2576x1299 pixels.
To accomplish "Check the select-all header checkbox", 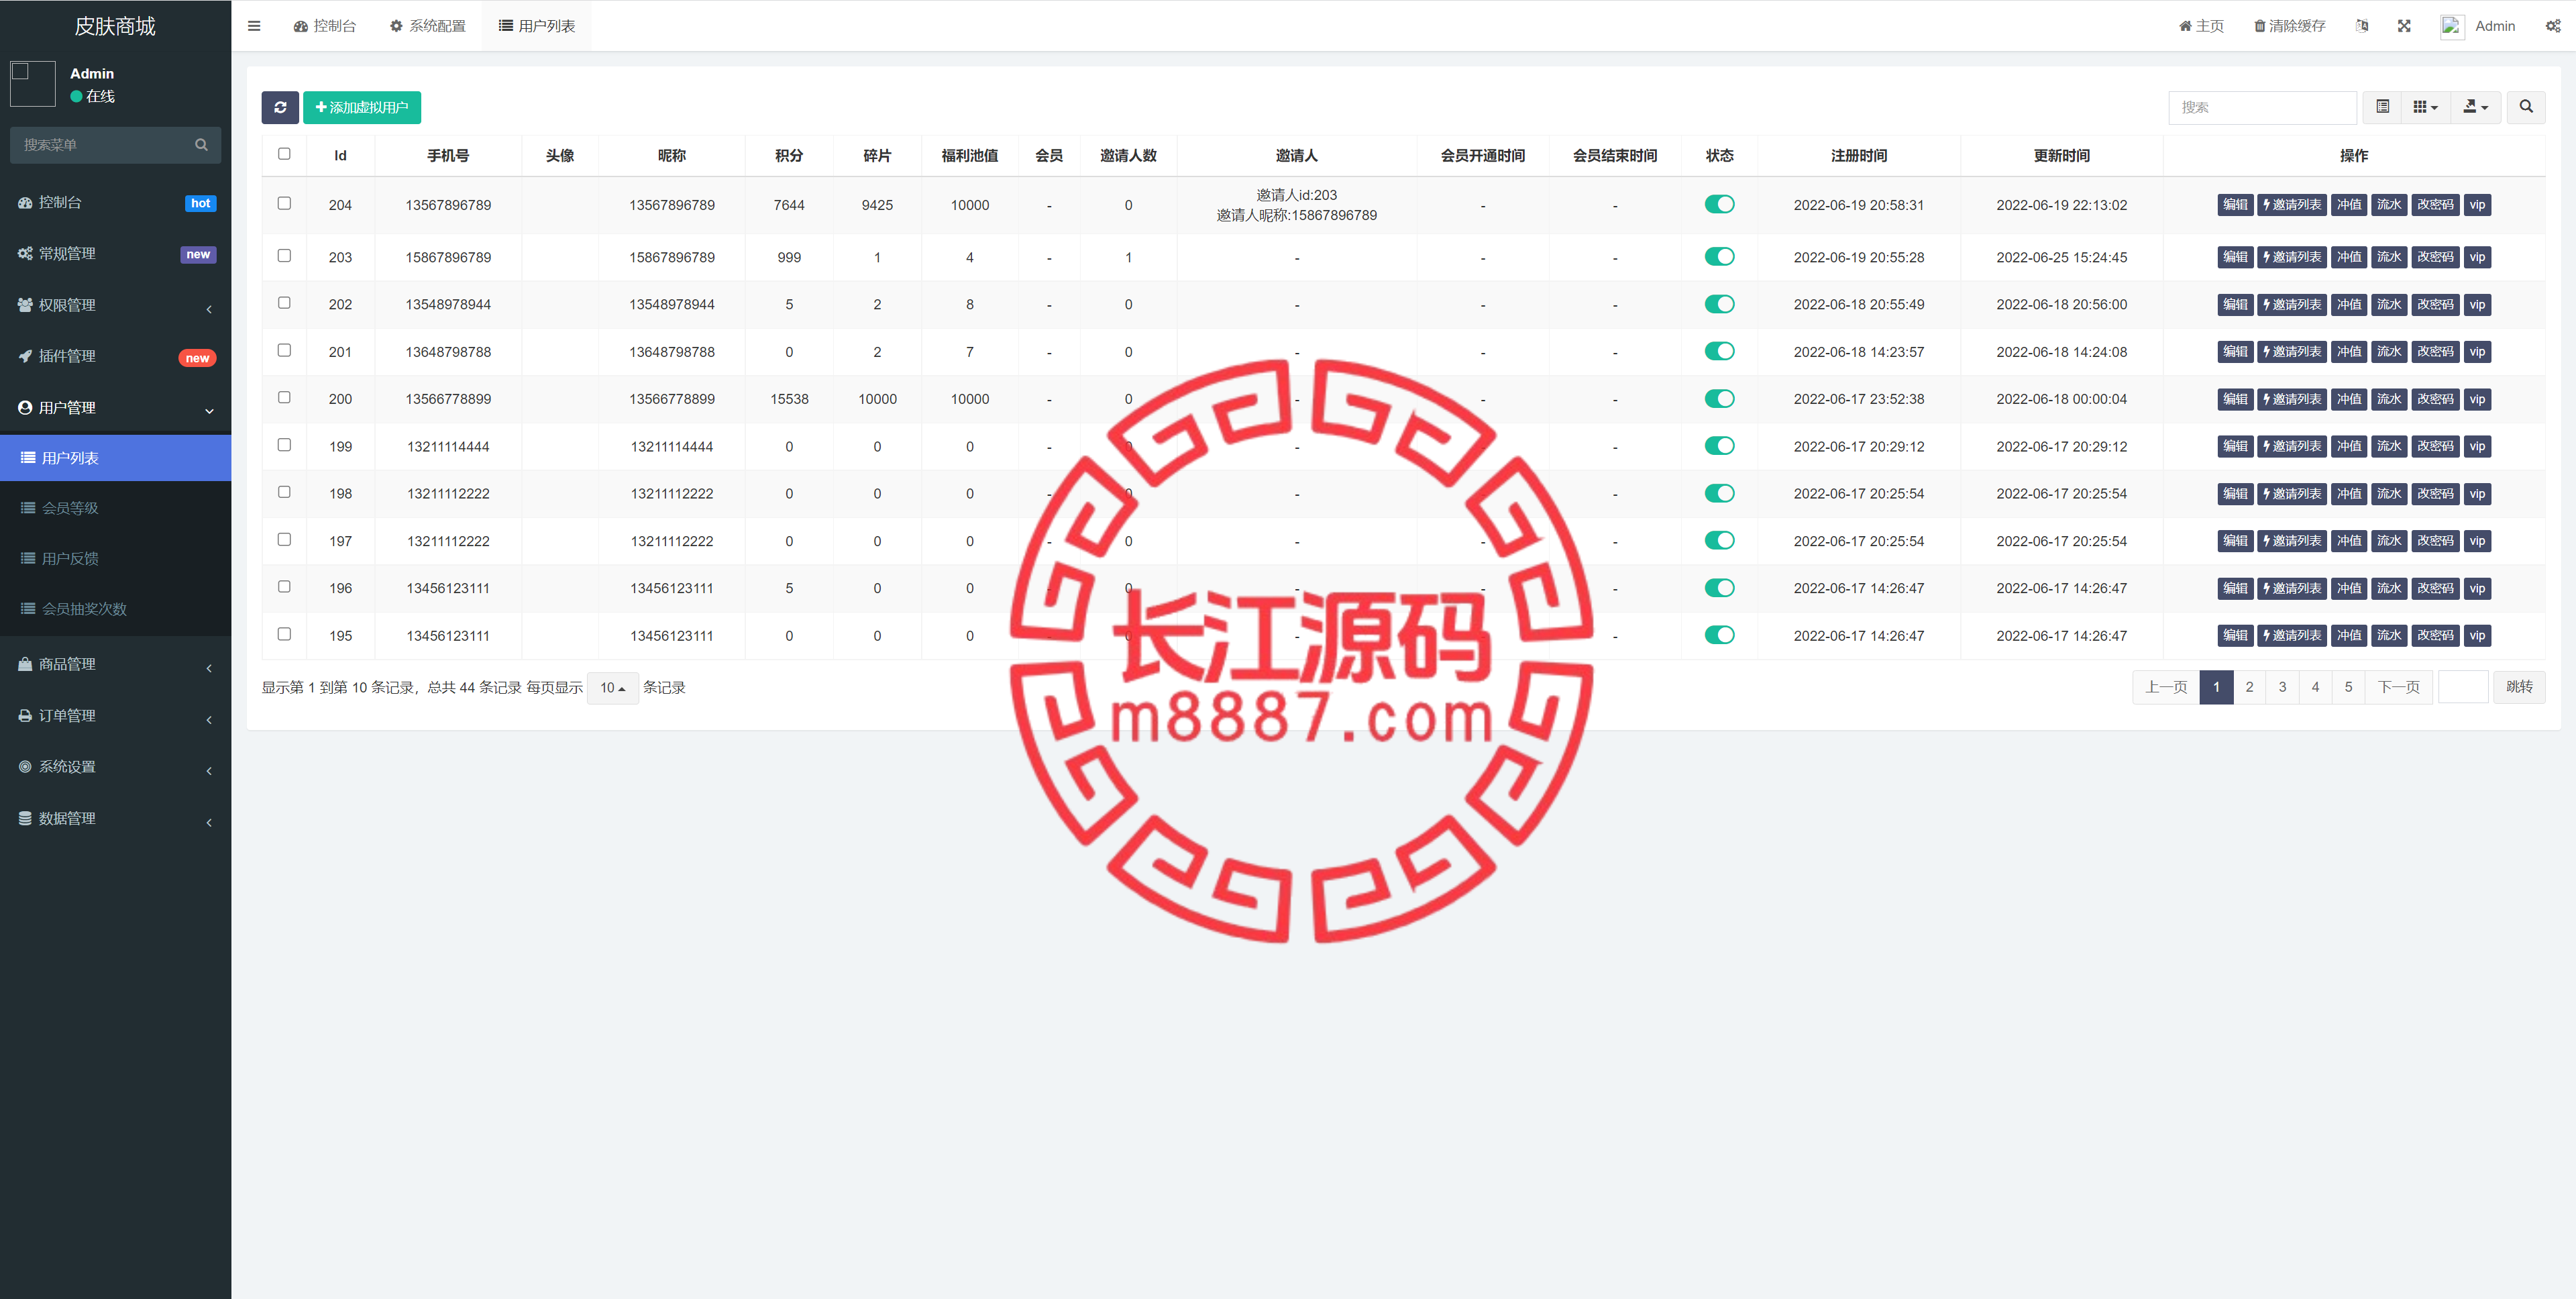I will (284, 154).
